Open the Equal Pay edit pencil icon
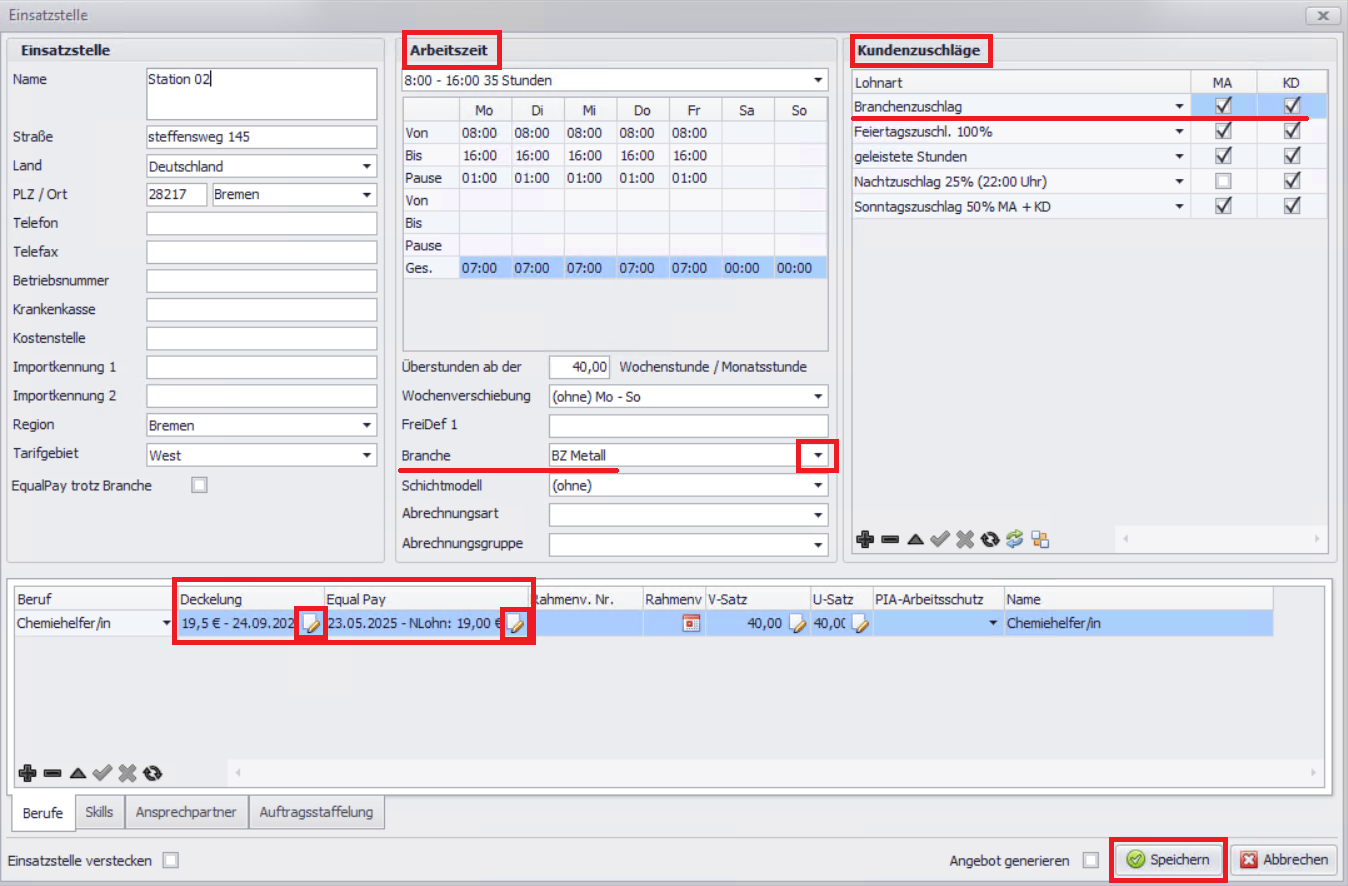Viewport: 1348px width, 886px height. coord(516,624)
